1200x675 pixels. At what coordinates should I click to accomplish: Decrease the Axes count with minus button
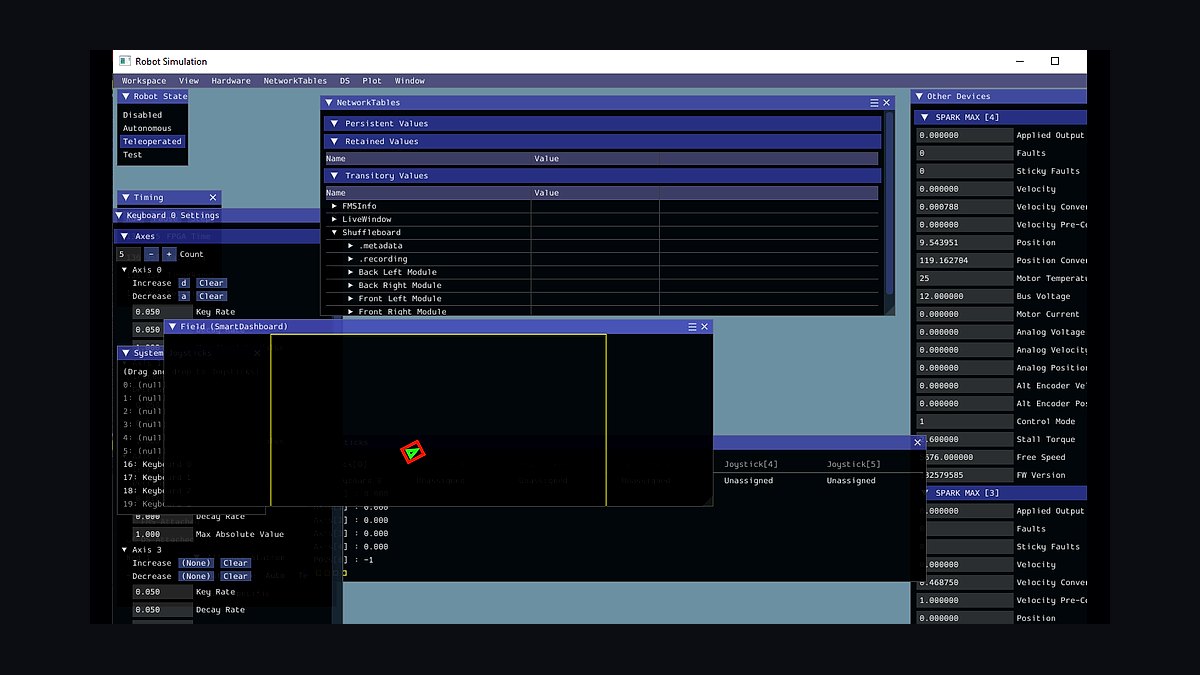[150, 254]
